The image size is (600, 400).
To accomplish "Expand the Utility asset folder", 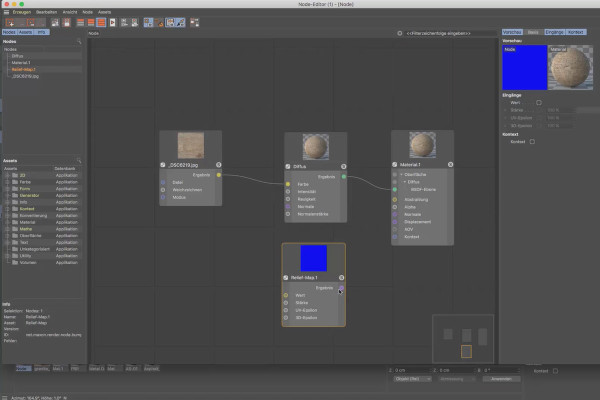I will click(7, 256).
